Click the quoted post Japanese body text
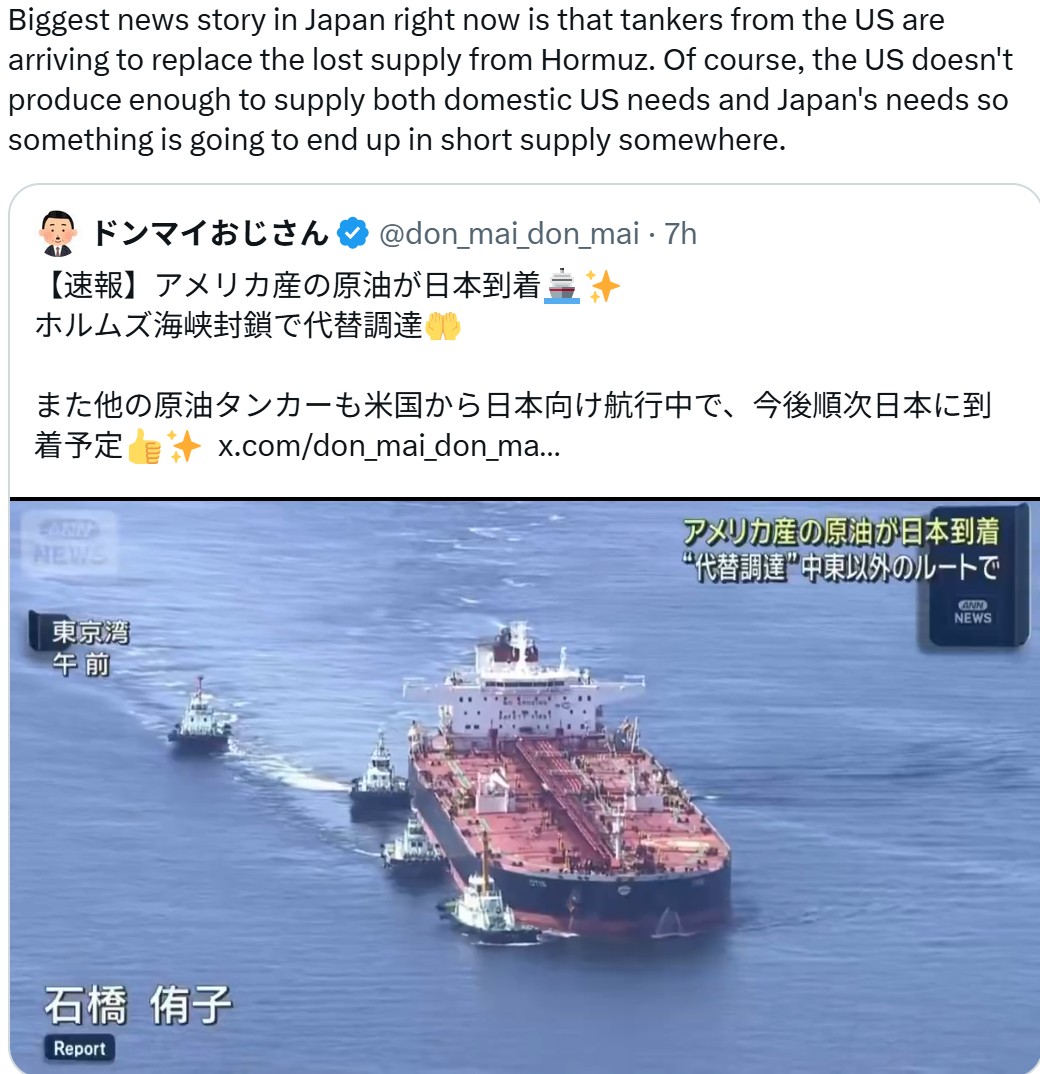The image size is (1040, 1074). (512, 365)
